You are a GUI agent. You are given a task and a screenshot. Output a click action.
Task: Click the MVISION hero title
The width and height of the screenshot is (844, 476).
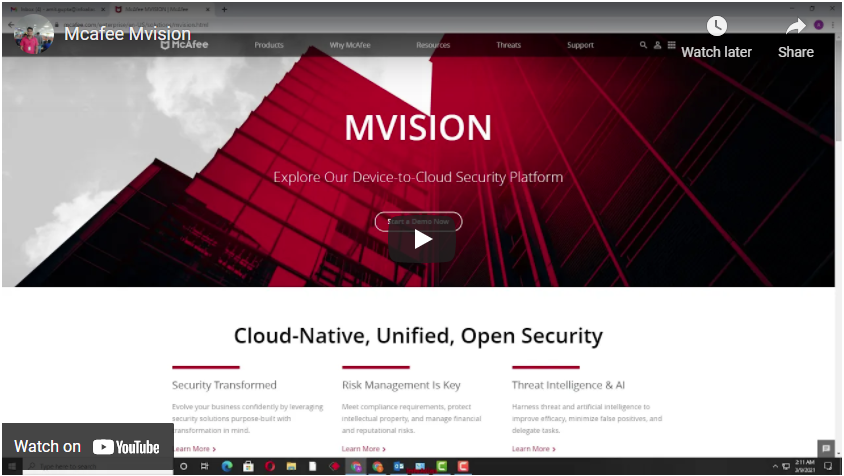[x=418, y=128]
